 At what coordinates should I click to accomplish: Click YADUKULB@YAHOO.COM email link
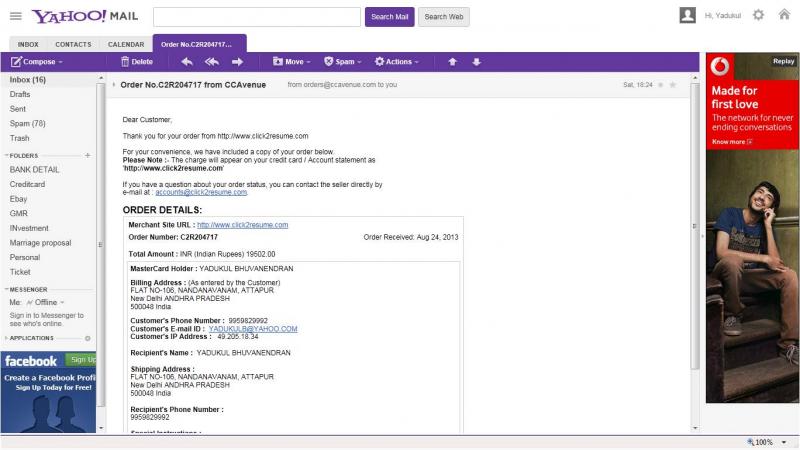[253, 329]
